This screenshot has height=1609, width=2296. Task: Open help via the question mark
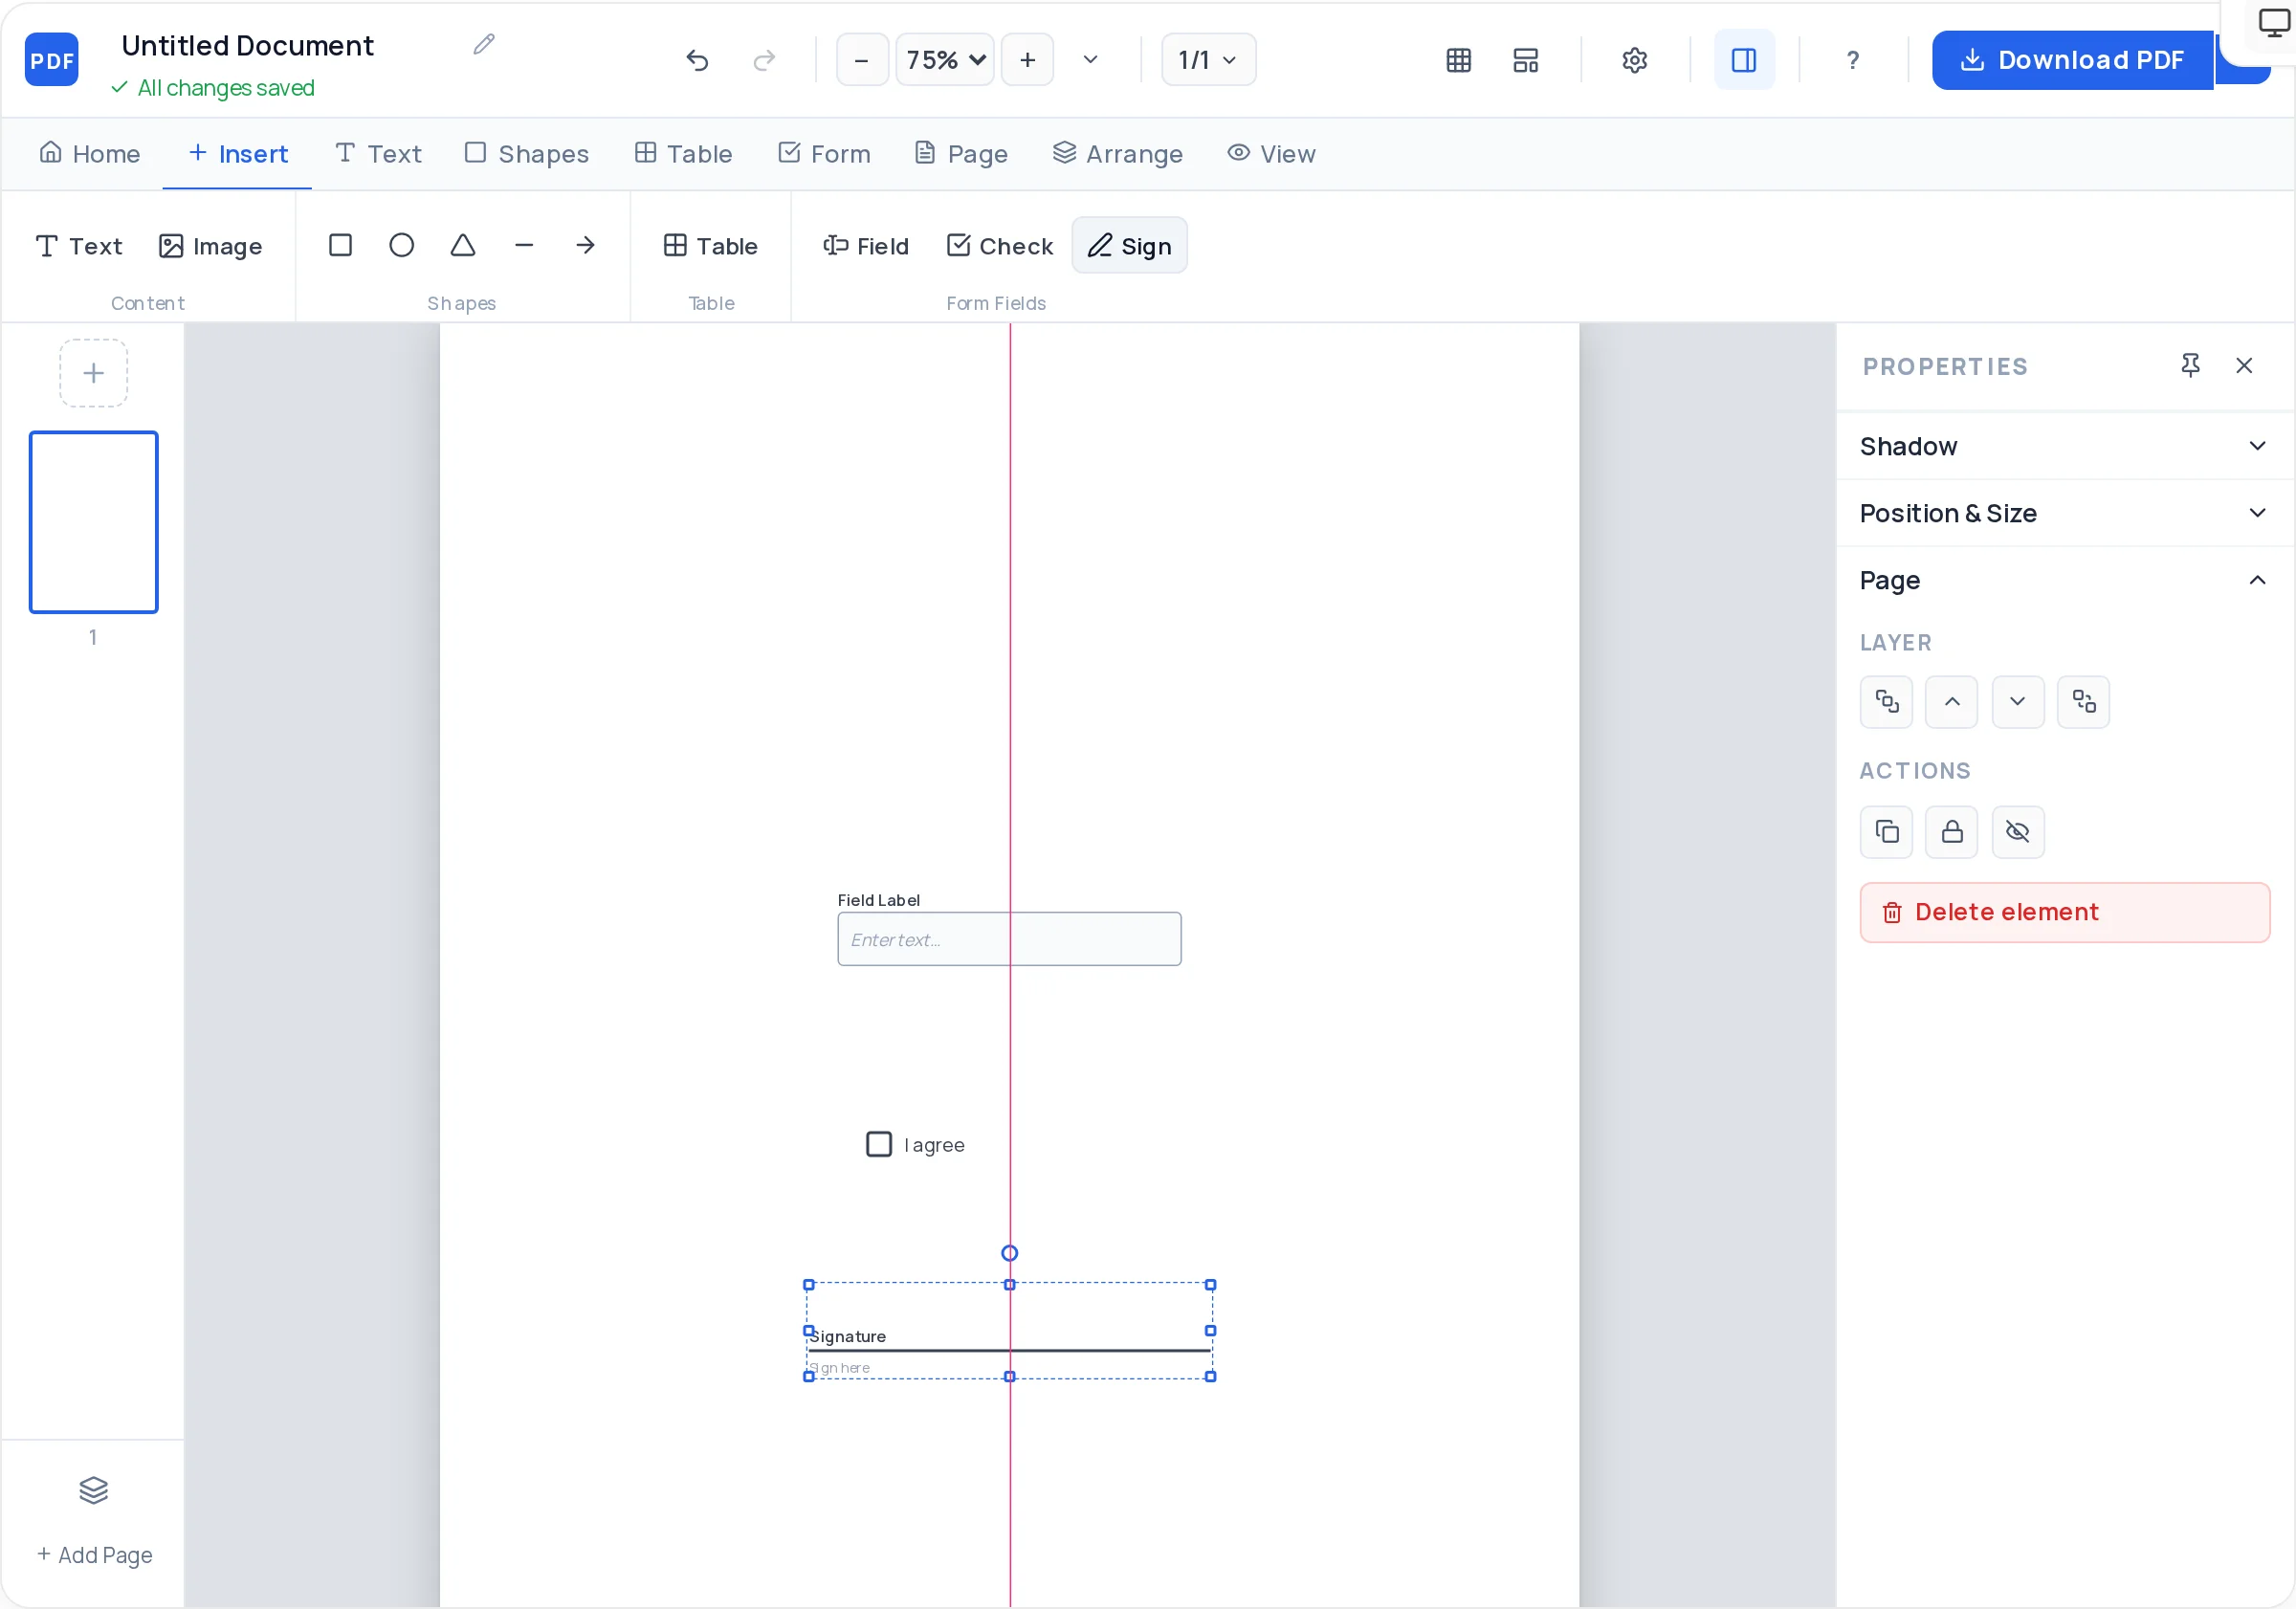pyautogui.click(x=1852, y=60)
